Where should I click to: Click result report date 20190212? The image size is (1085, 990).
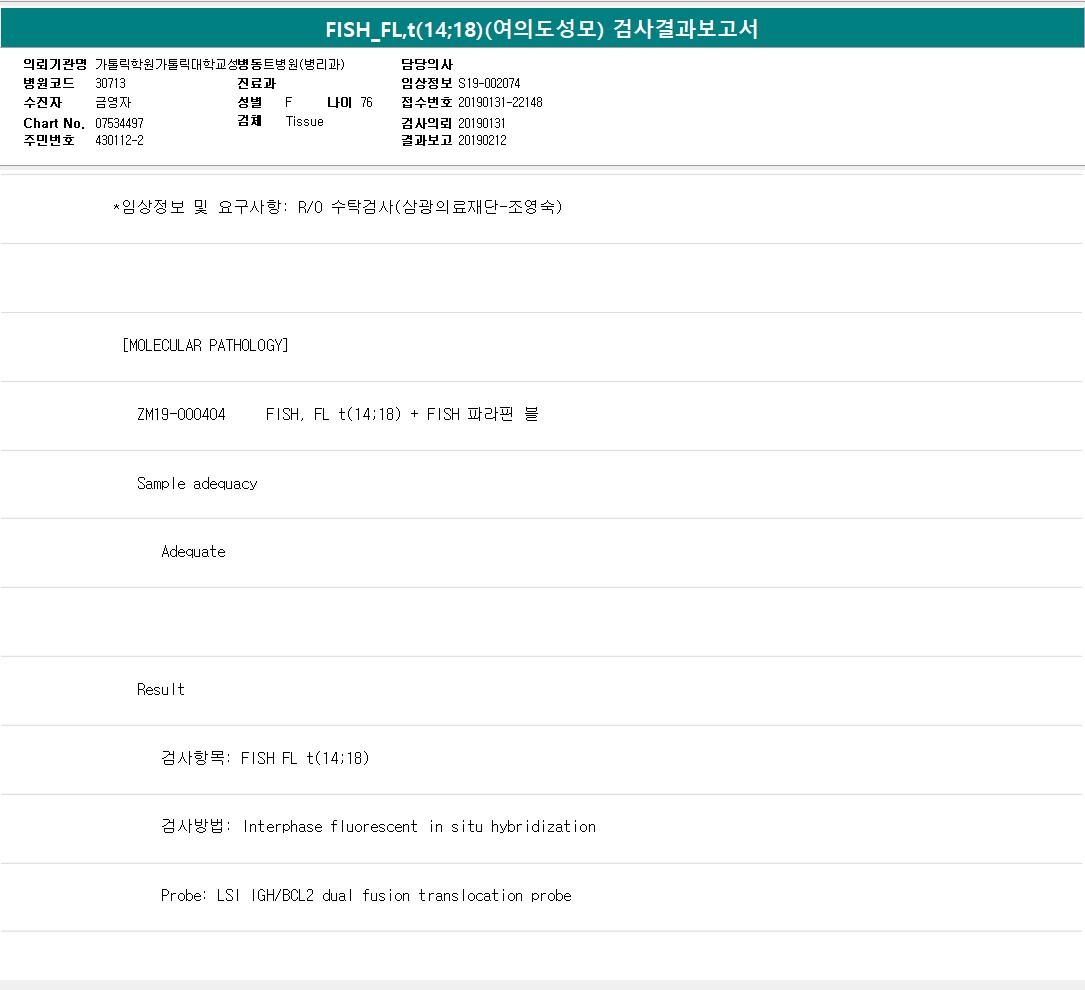[482, 140]
